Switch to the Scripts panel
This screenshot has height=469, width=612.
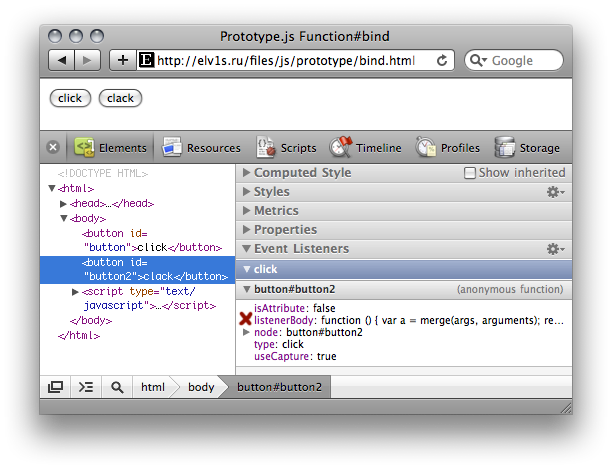[286, 148]
